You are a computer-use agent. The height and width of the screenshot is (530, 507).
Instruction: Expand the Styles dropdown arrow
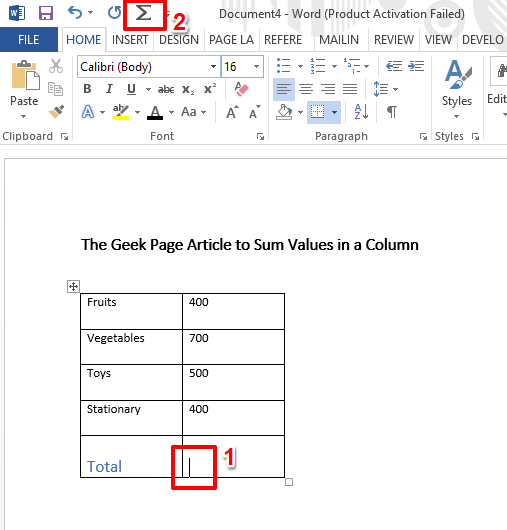point(456,117)
